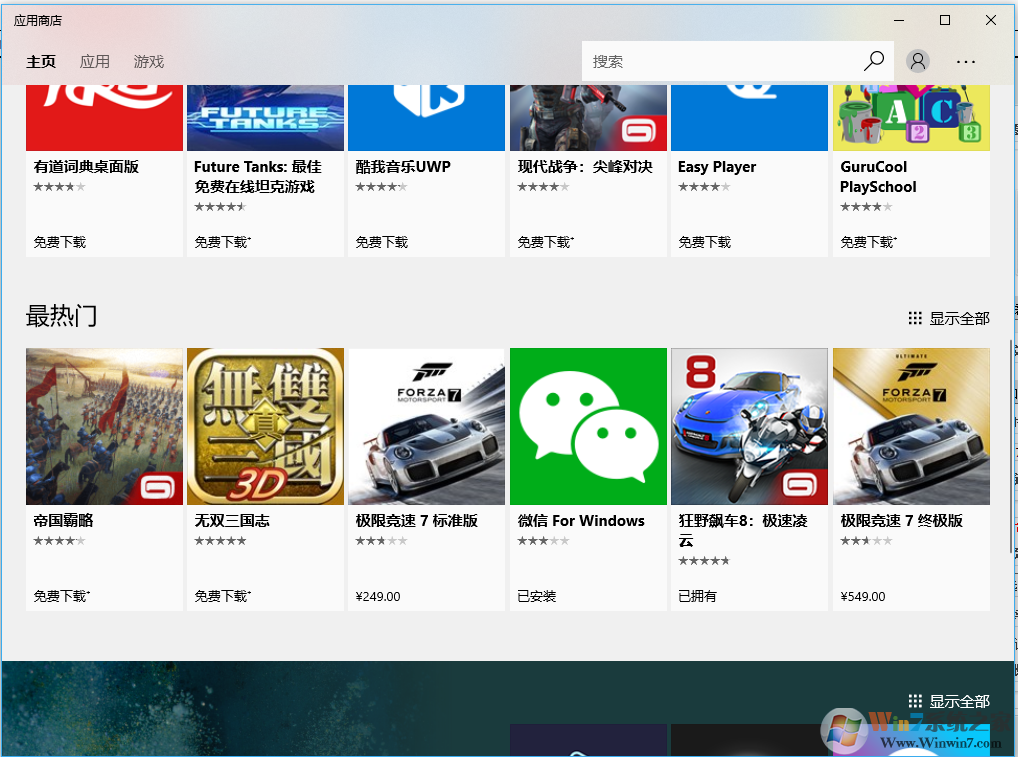Click the title Easy Player
Image resolution: width=1018 pixels, height=757 pixels.
click(717, 167)
